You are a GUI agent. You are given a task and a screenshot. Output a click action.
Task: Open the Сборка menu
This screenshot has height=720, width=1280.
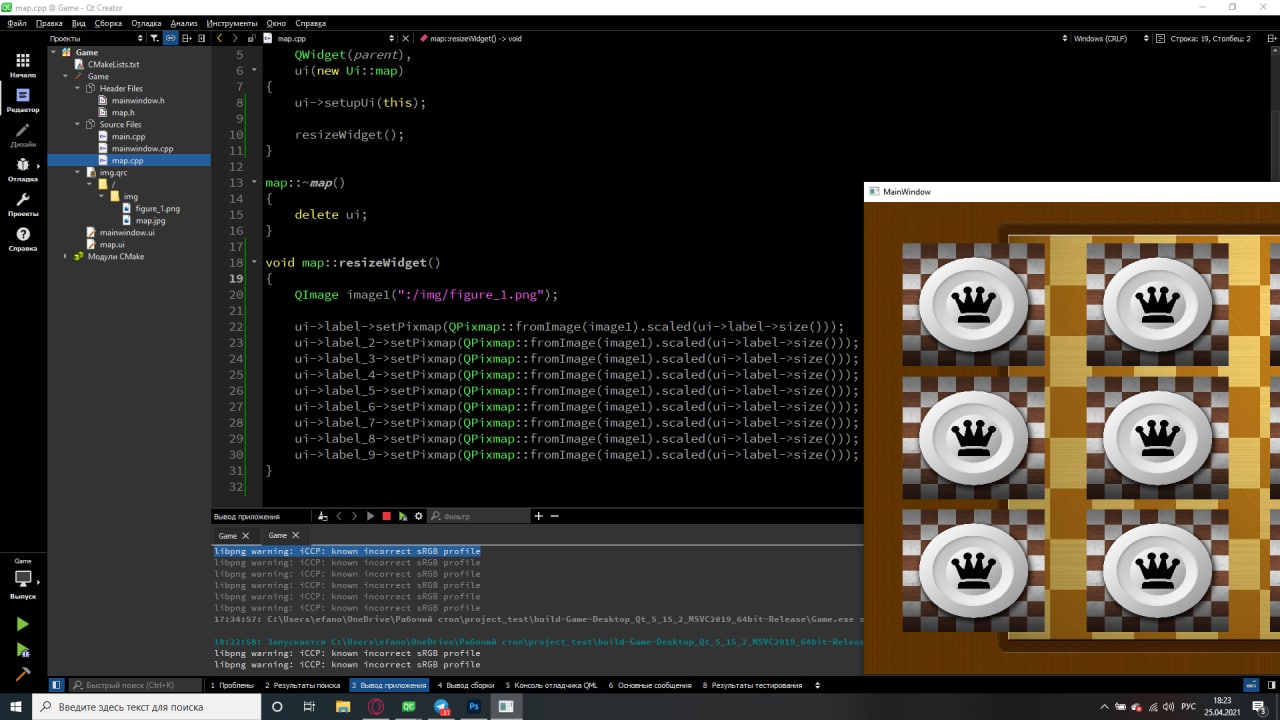(x=108, y=22)
